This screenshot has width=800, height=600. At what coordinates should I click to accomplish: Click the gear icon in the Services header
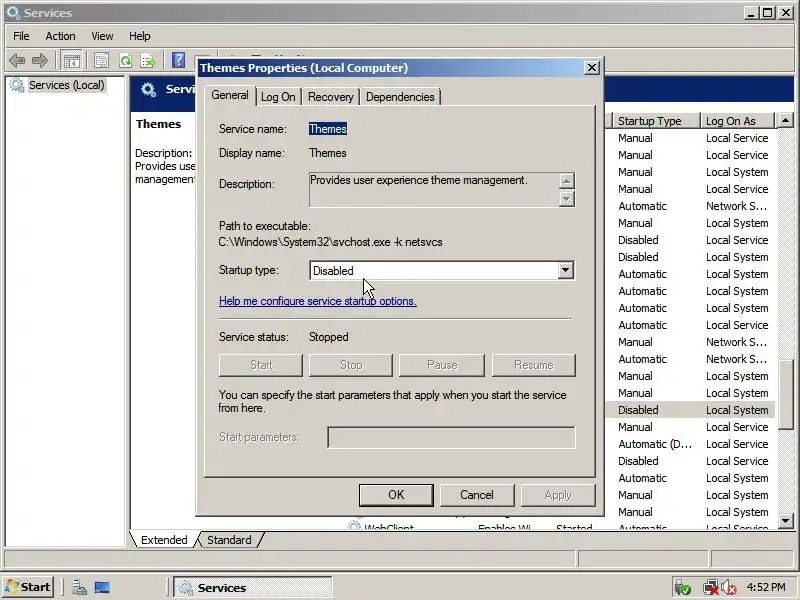click(148, 90)
